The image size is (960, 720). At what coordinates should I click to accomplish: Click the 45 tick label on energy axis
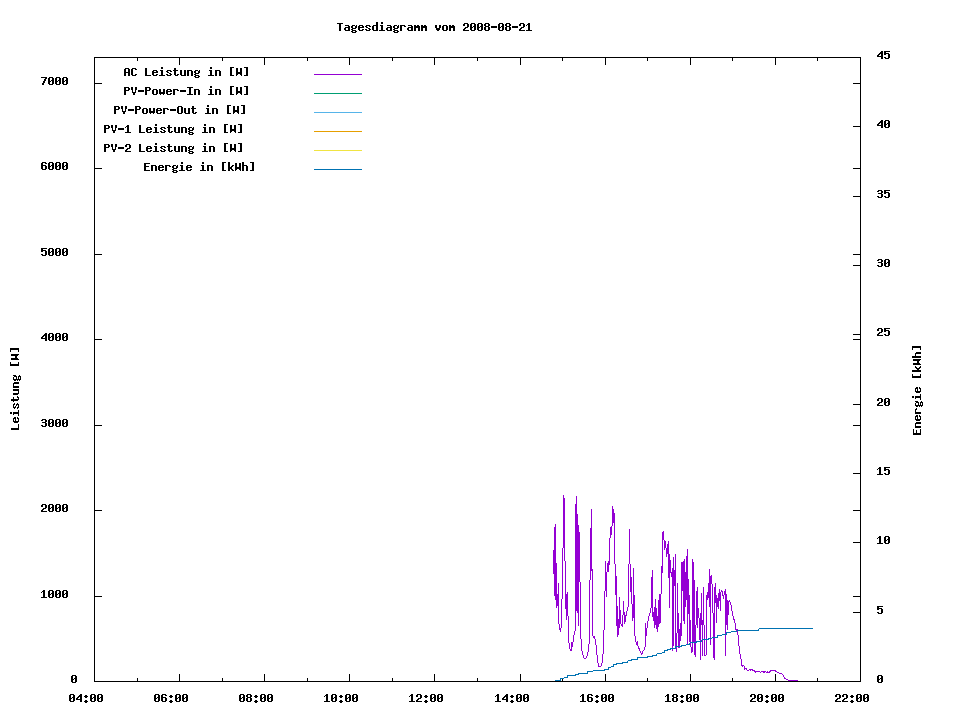pos(883,55)
